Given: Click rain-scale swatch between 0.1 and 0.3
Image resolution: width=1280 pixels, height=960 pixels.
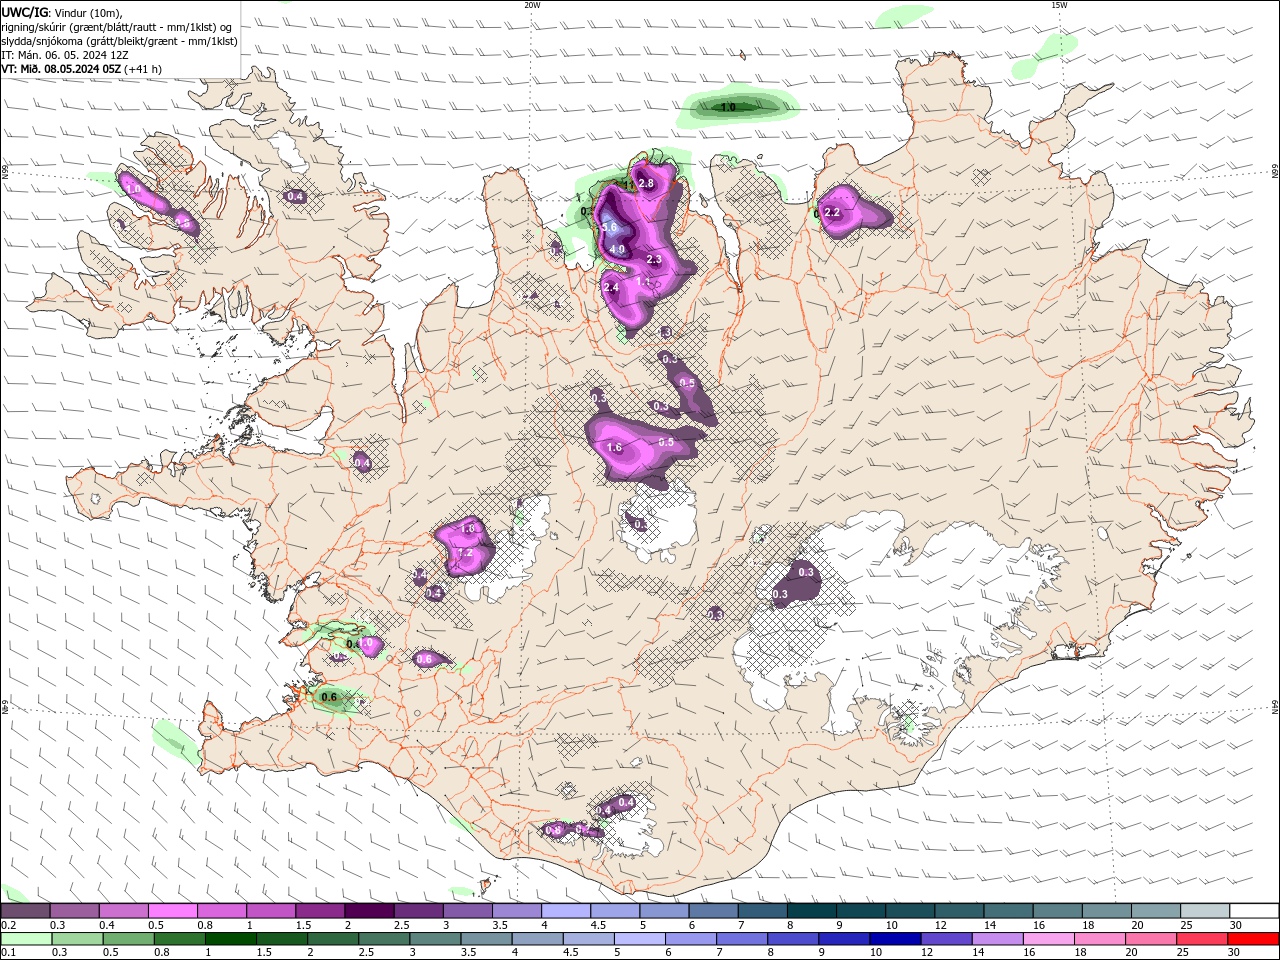Looking at the screenshot, I should (24, 939).
